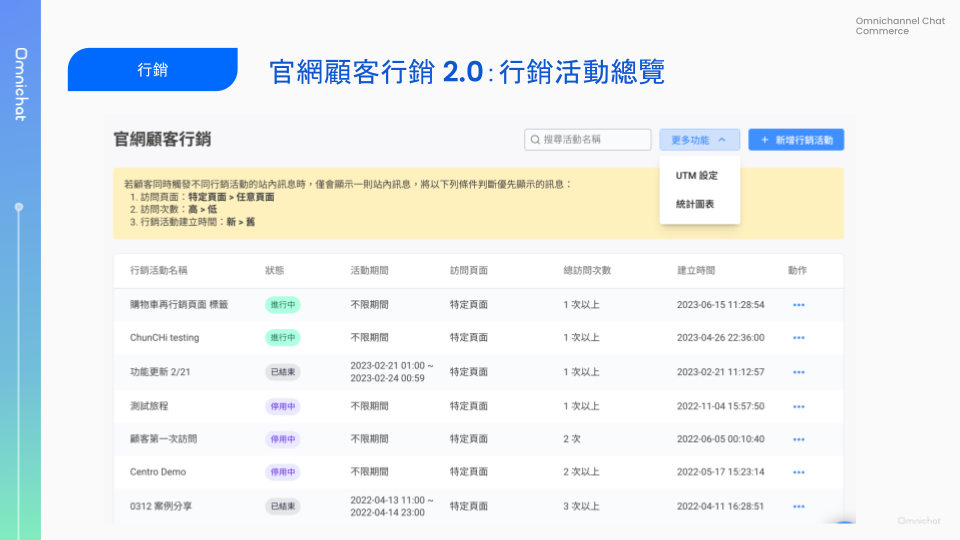Click the 2023-02-21 01:00 ~ 2023-02-24 00:59 period

click(x=392, y=372)
